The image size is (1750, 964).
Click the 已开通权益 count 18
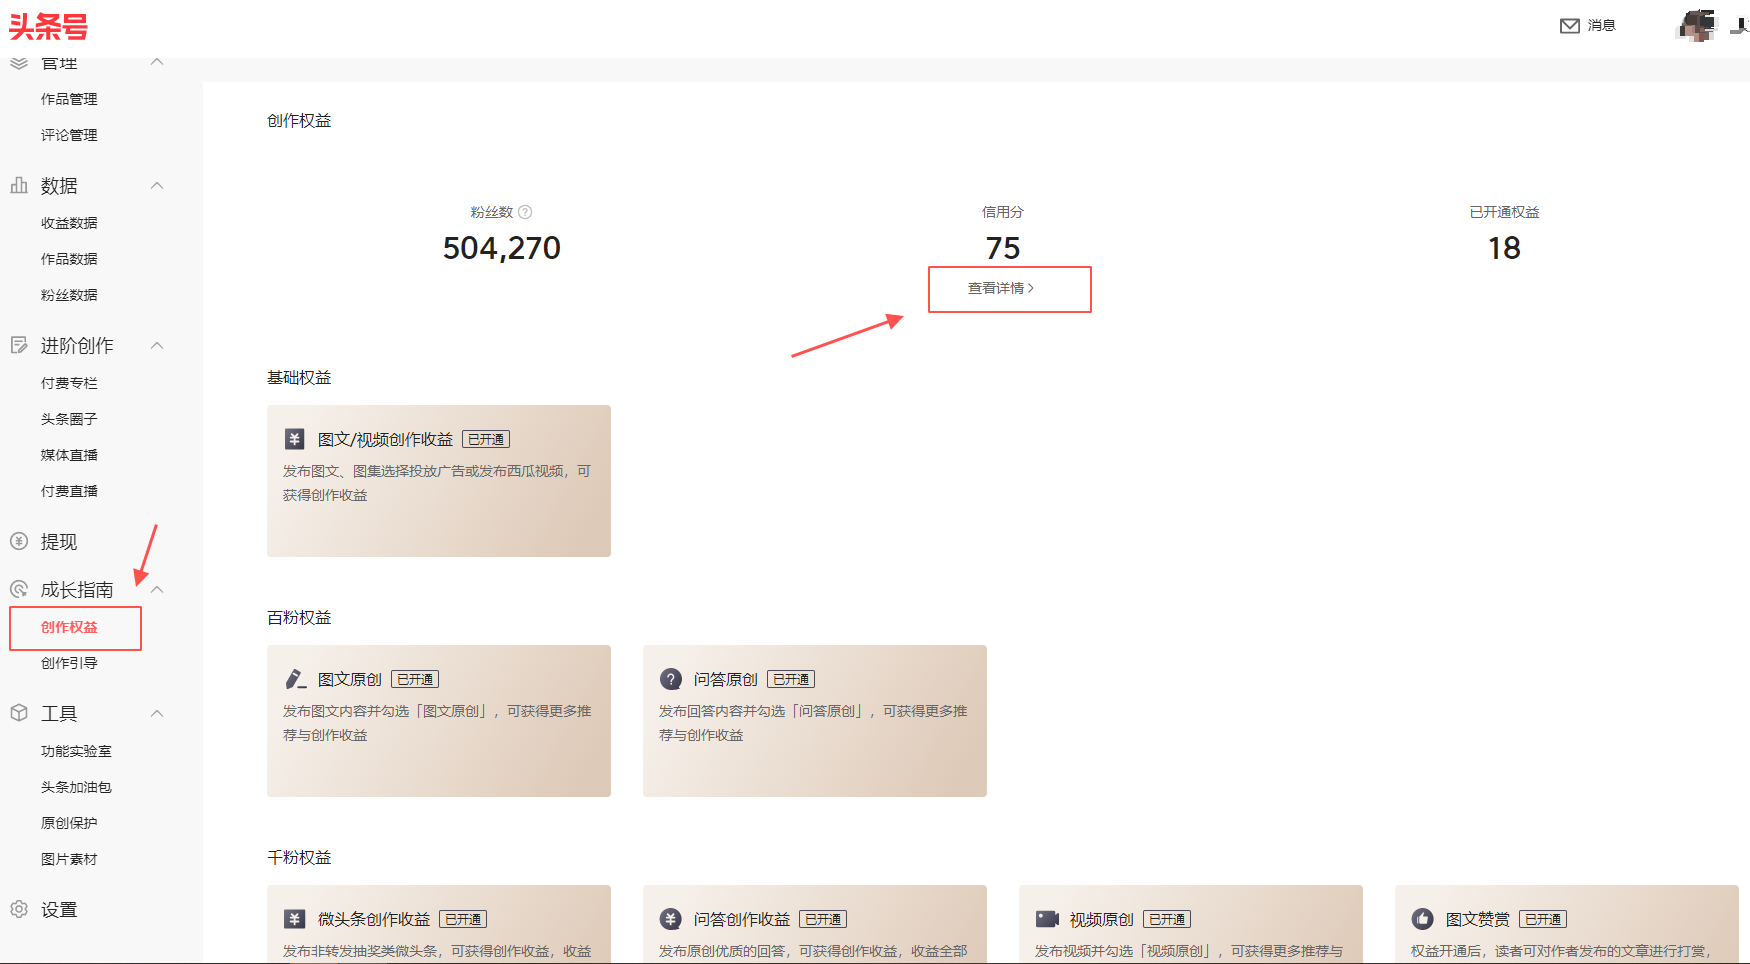pos(1504,247)
